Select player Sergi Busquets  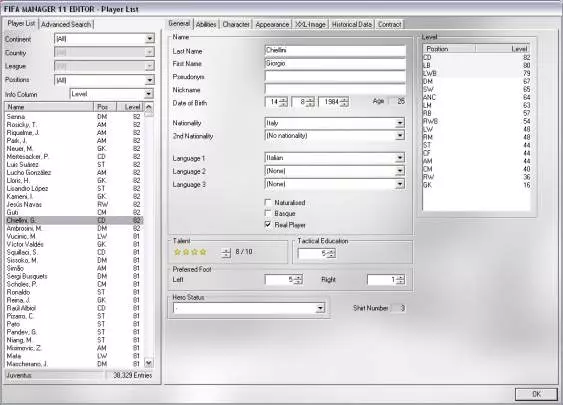[74, 276]
